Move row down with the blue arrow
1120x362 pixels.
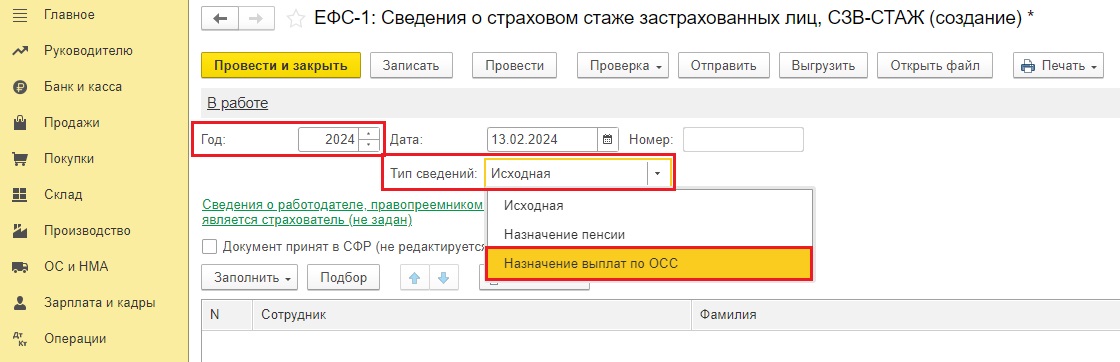tap(443, 278)
